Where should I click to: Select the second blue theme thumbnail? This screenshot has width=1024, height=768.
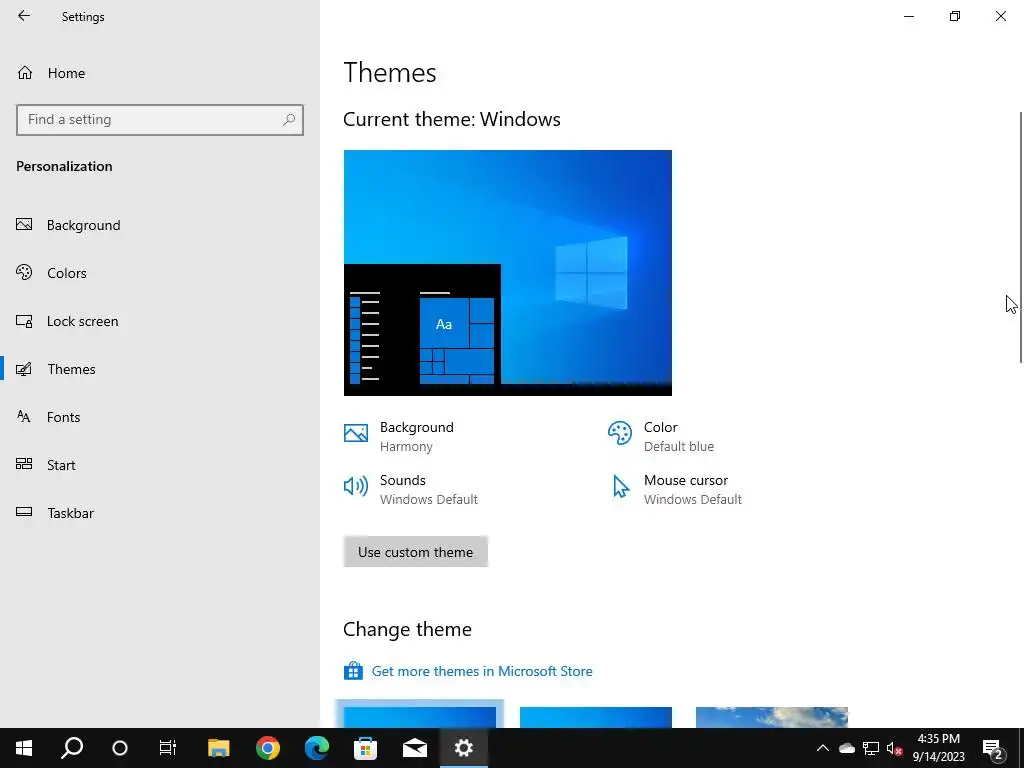click(x=596, y=717)
